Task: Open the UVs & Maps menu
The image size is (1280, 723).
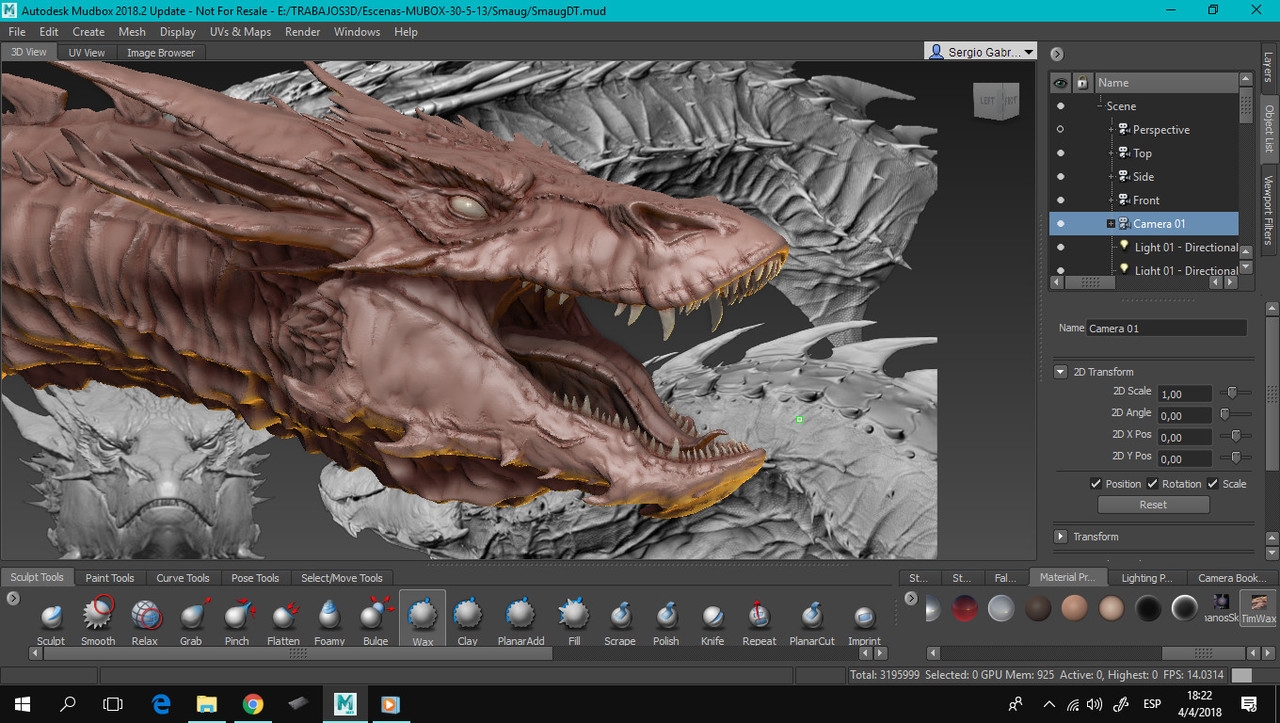Action: point(240,32)
